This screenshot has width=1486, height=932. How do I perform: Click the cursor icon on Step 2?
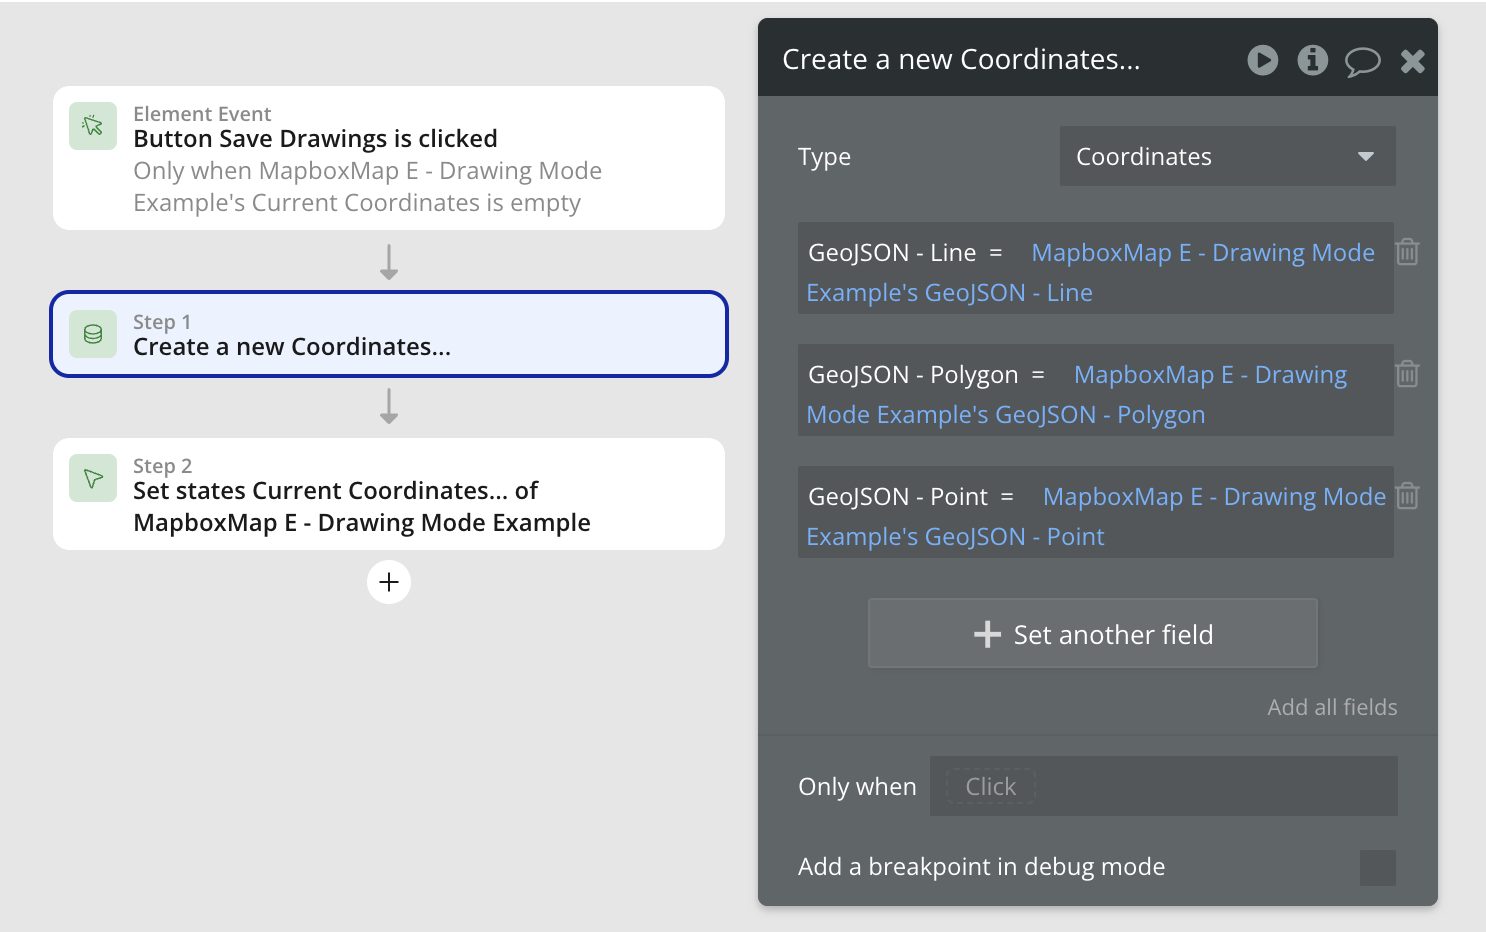pyautogui.click(x=93, y=478)
